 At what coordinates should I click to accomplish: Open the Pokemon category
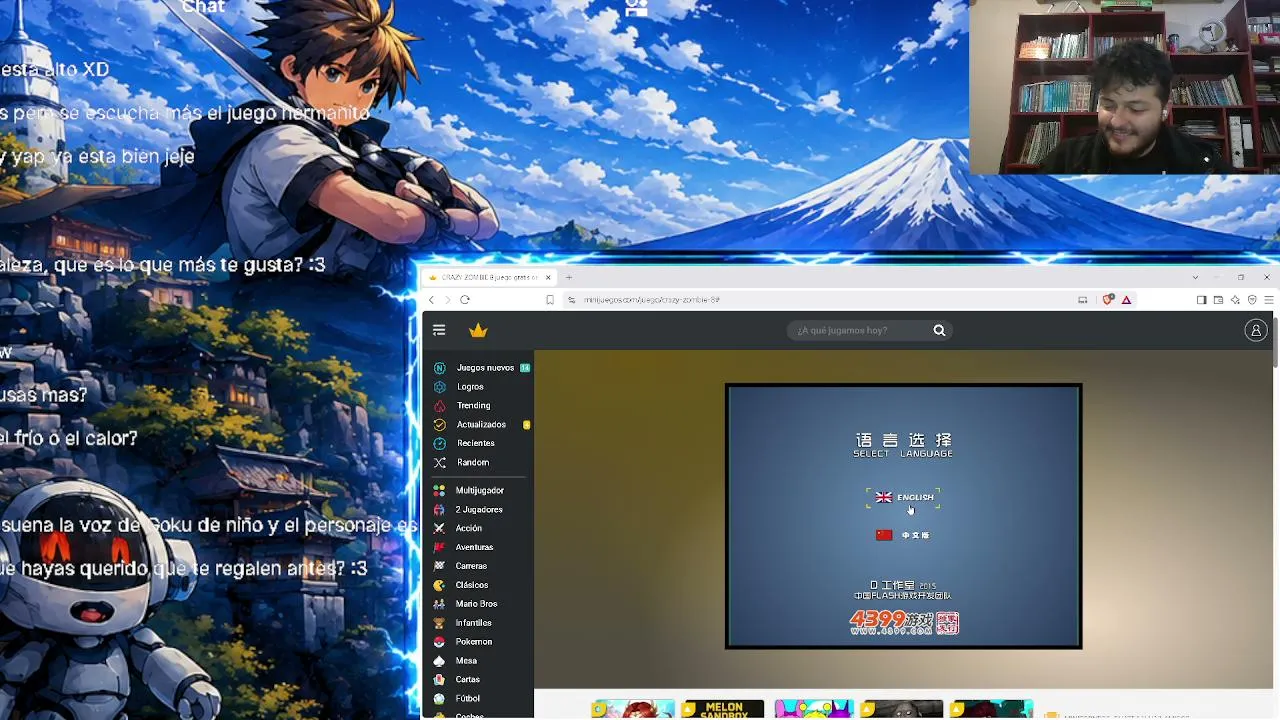[473, 642]
